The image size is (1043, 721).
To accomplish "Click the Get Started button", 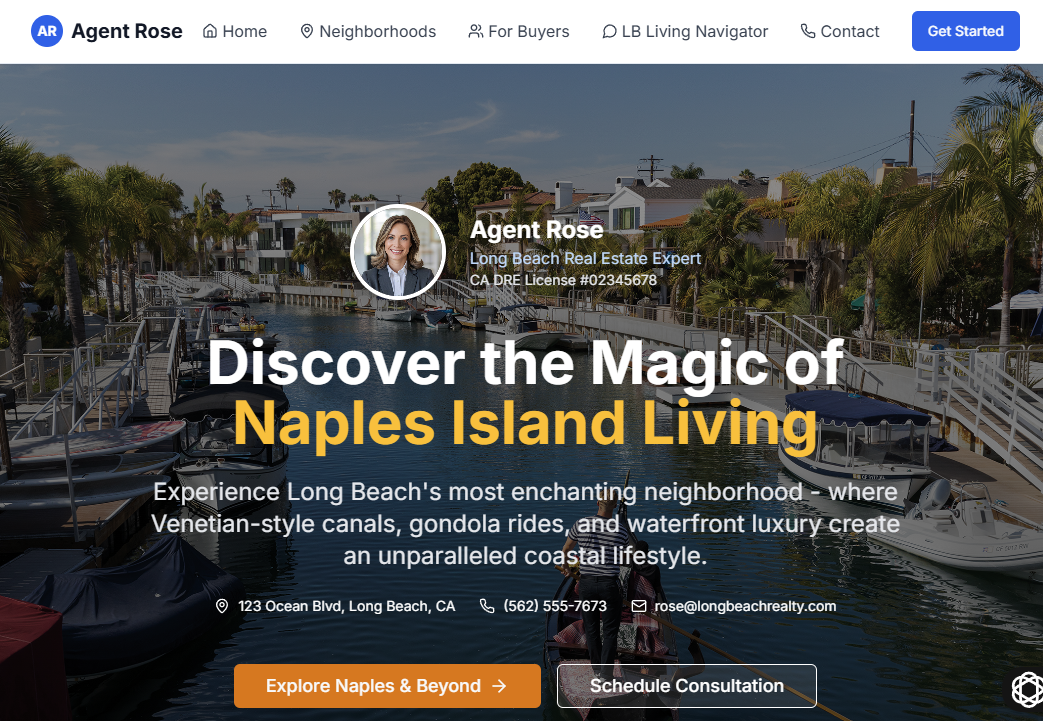I will point(965,31).
